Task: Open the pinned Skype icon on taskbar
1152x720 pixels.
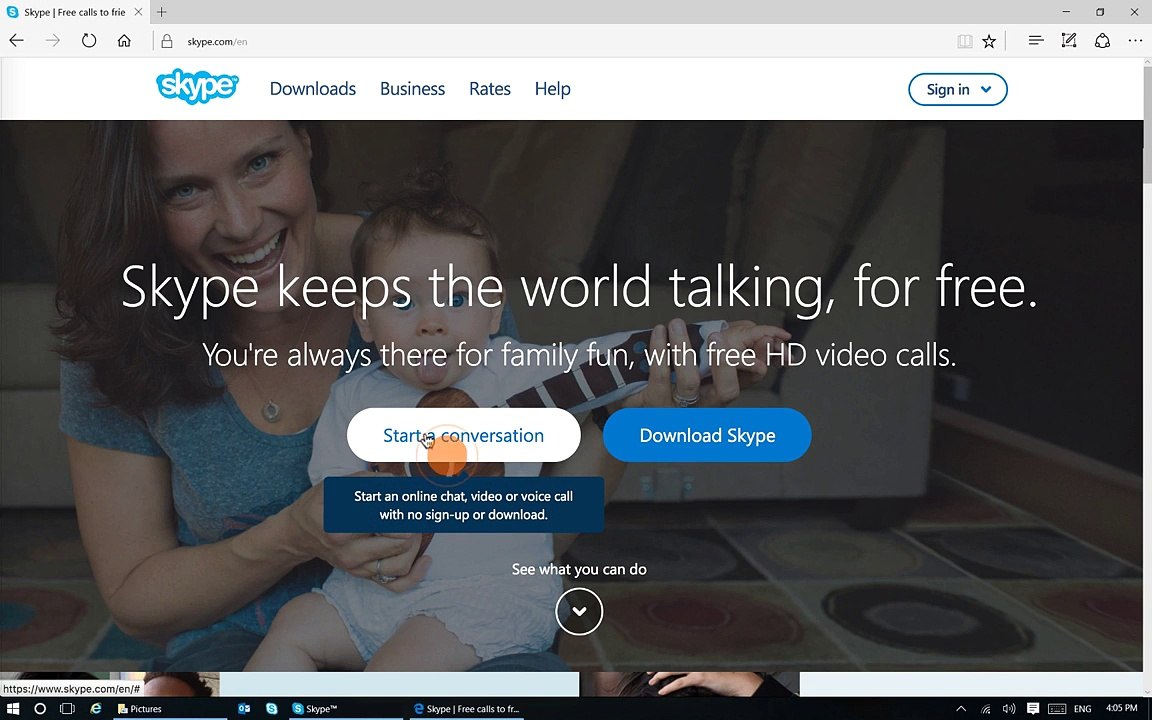Action: click(272, 708)
